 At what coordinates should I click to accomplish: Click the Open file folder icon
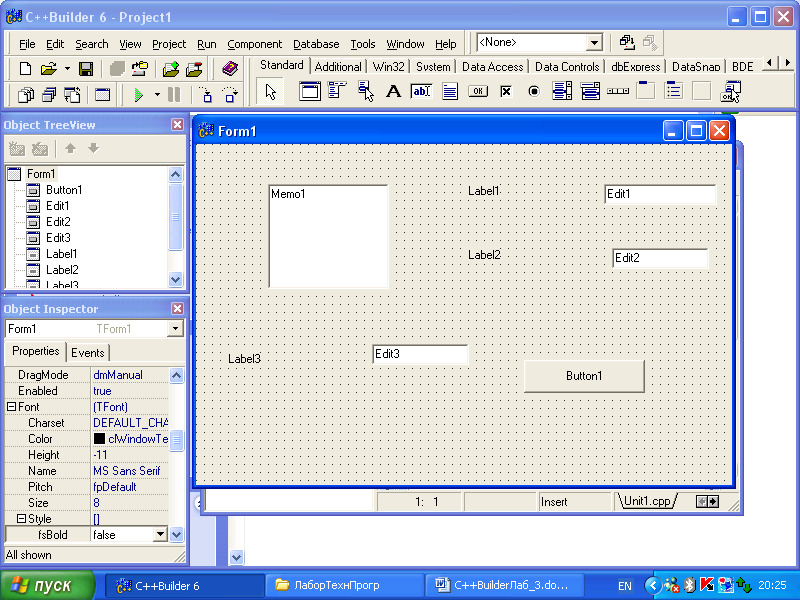click(48, 68)
